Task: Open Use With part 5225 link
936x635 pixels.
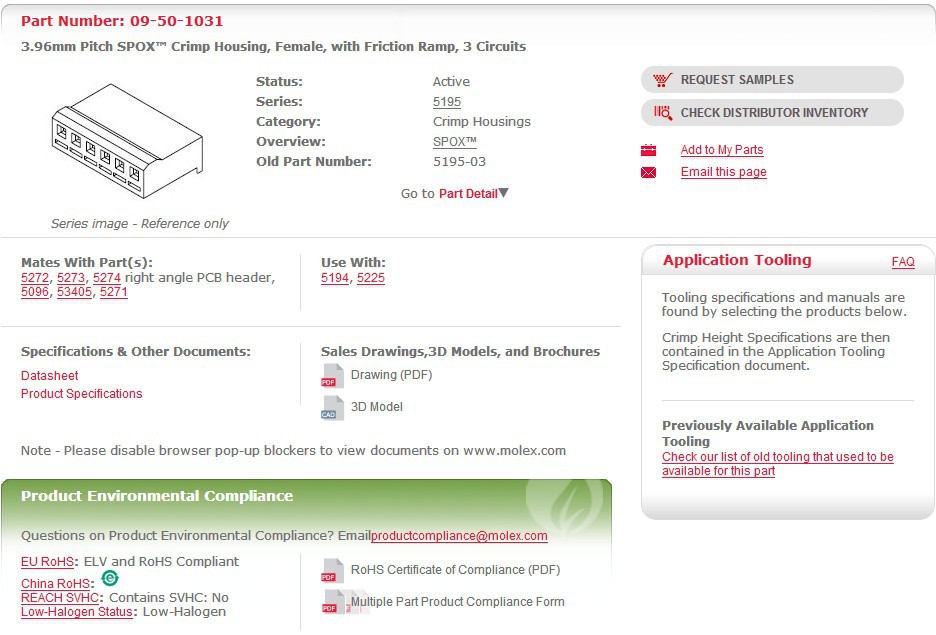Action: pos(371,278)
